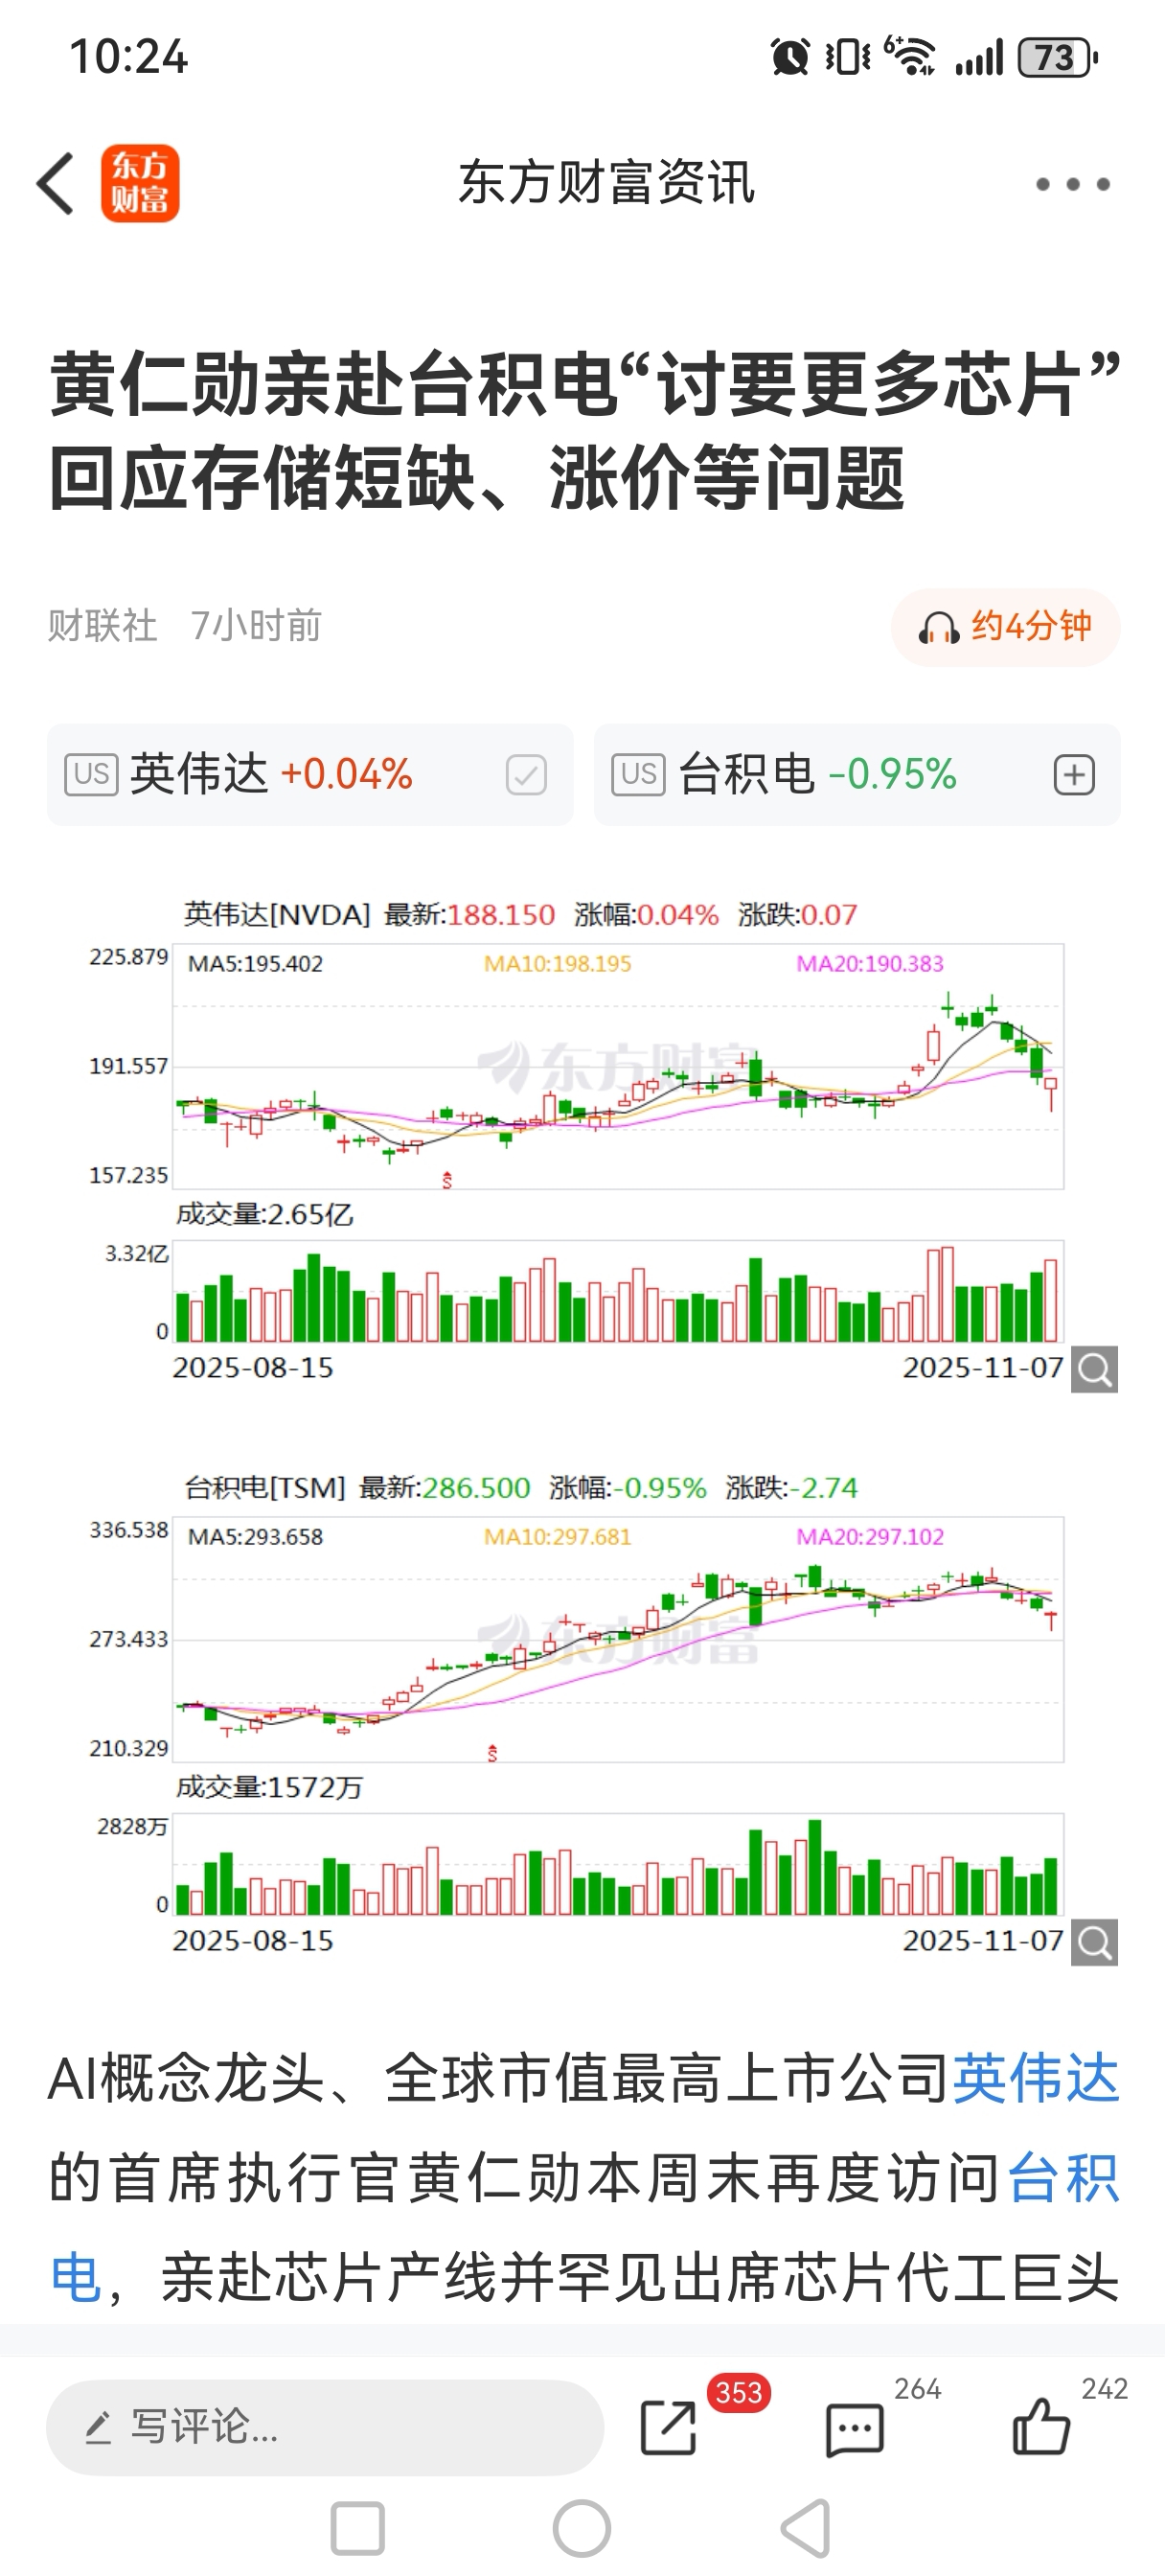1165x2576 pixels.
Task: Open the 英伟达[NVDA] candlestick chart
Action: (x=618, y=1066)
